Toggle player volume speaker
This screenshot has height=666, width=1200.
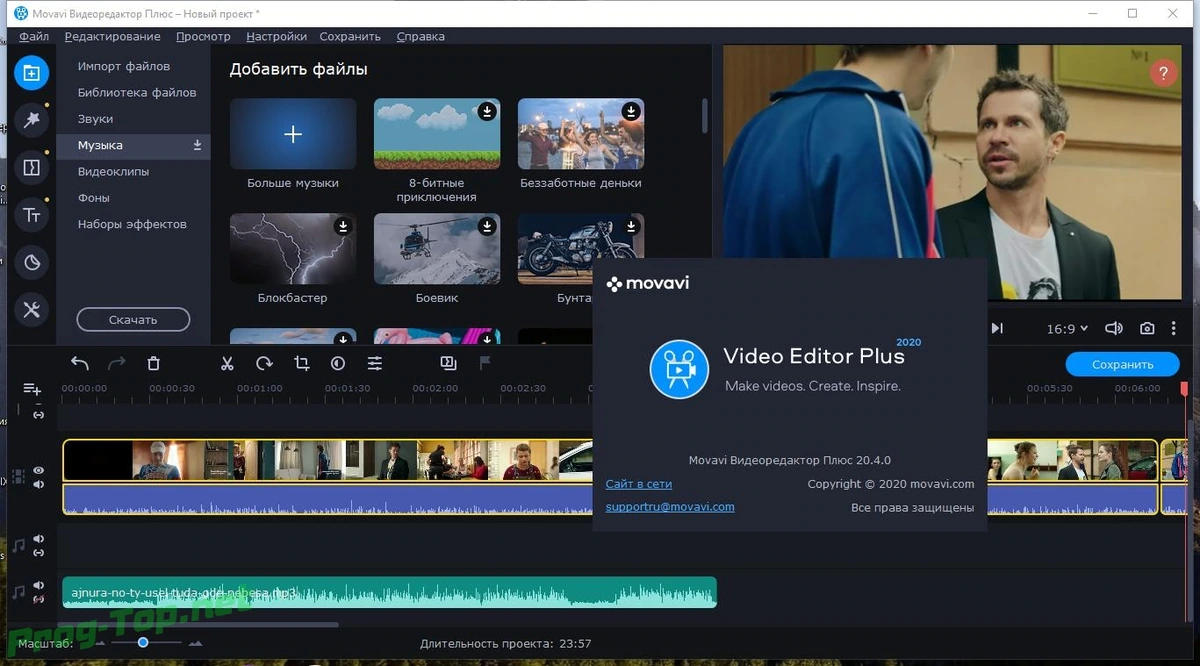click(1114, 328)
